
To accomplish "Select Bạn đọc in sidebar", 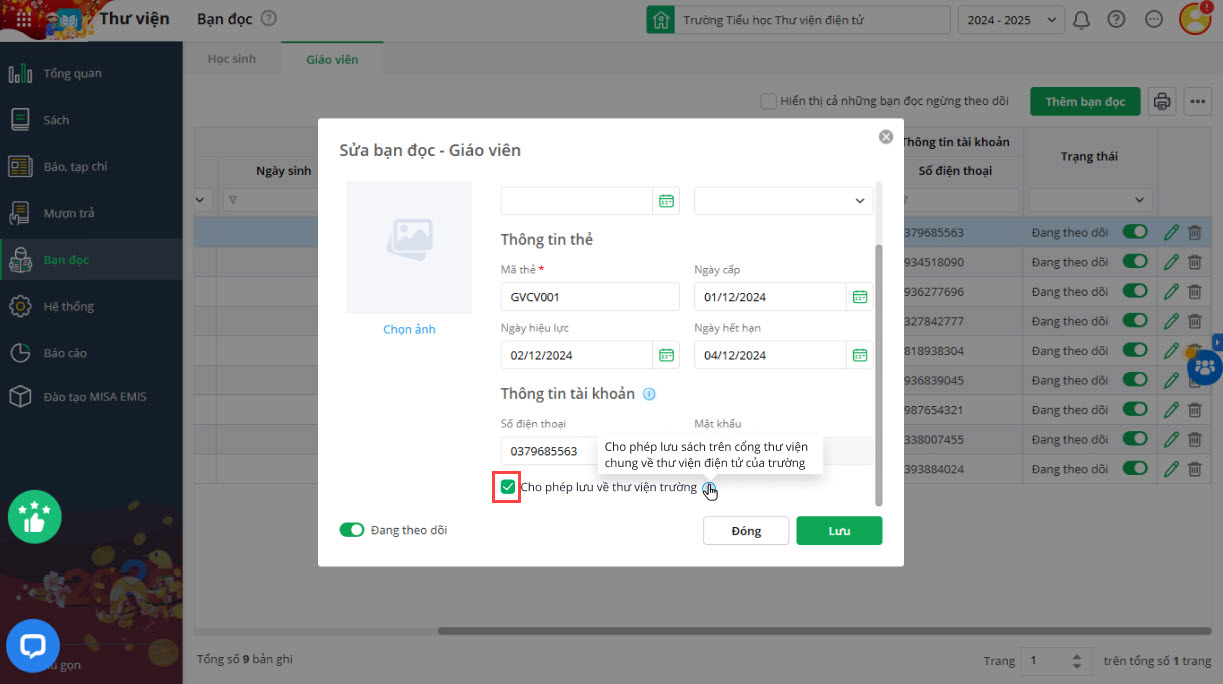I will (91, 260).
